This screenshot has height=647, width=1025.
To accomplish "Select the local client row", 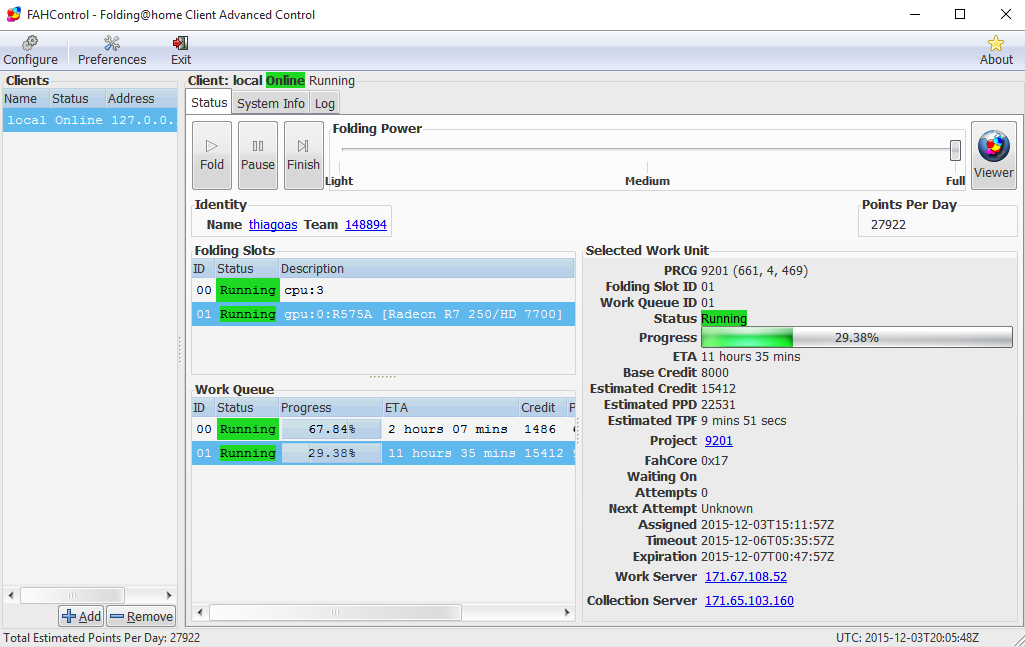I will point(90,120).
